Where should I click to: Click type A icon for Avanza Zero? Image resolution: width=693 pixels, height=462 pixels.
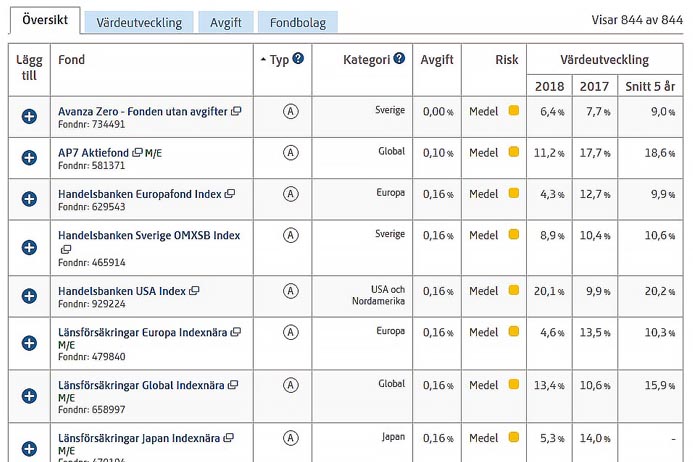coord(290,111)
